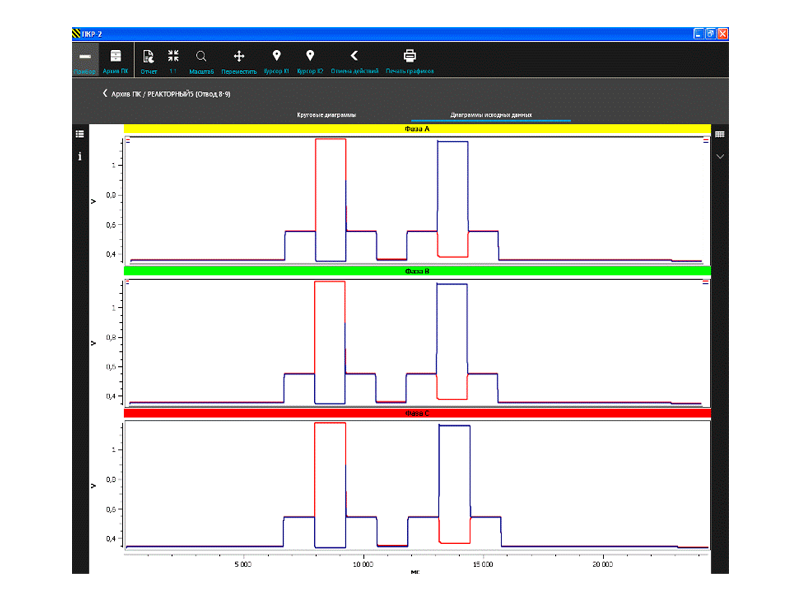Viewport: 800px width, 600px height.
Task: Click the 5 000 tick label on time axis
Action: coord(243,564)
